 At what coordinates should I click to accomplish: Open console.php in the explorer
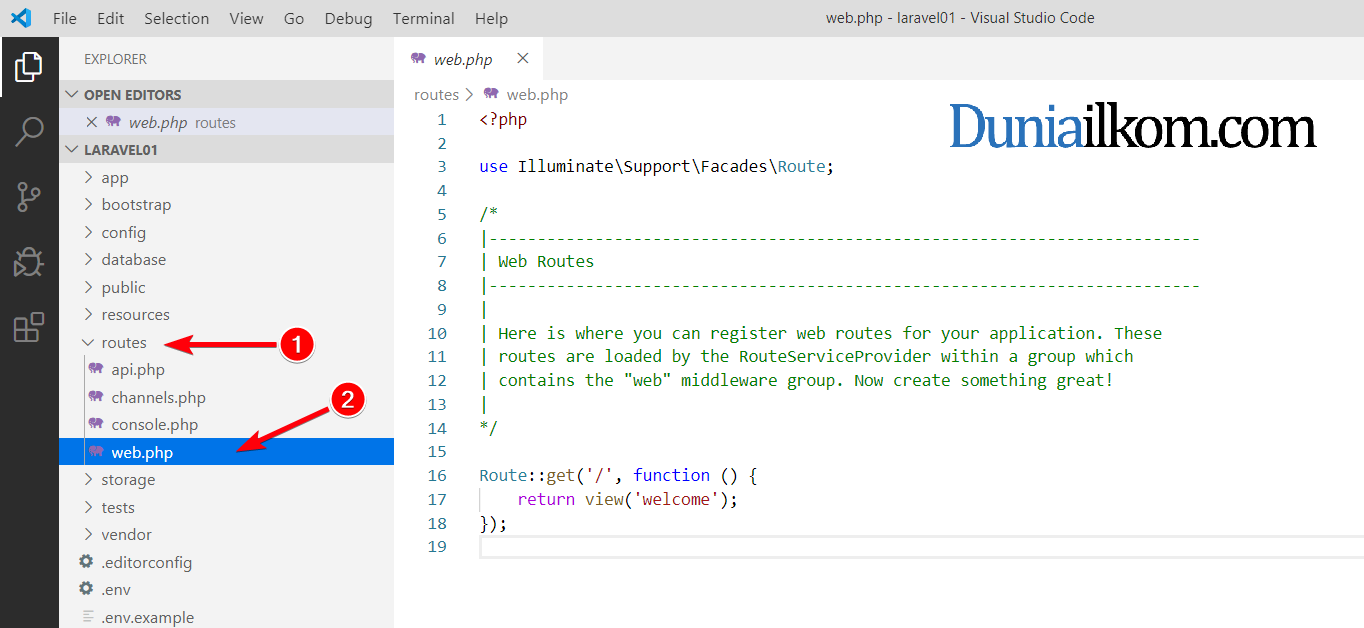click(226, 424)
